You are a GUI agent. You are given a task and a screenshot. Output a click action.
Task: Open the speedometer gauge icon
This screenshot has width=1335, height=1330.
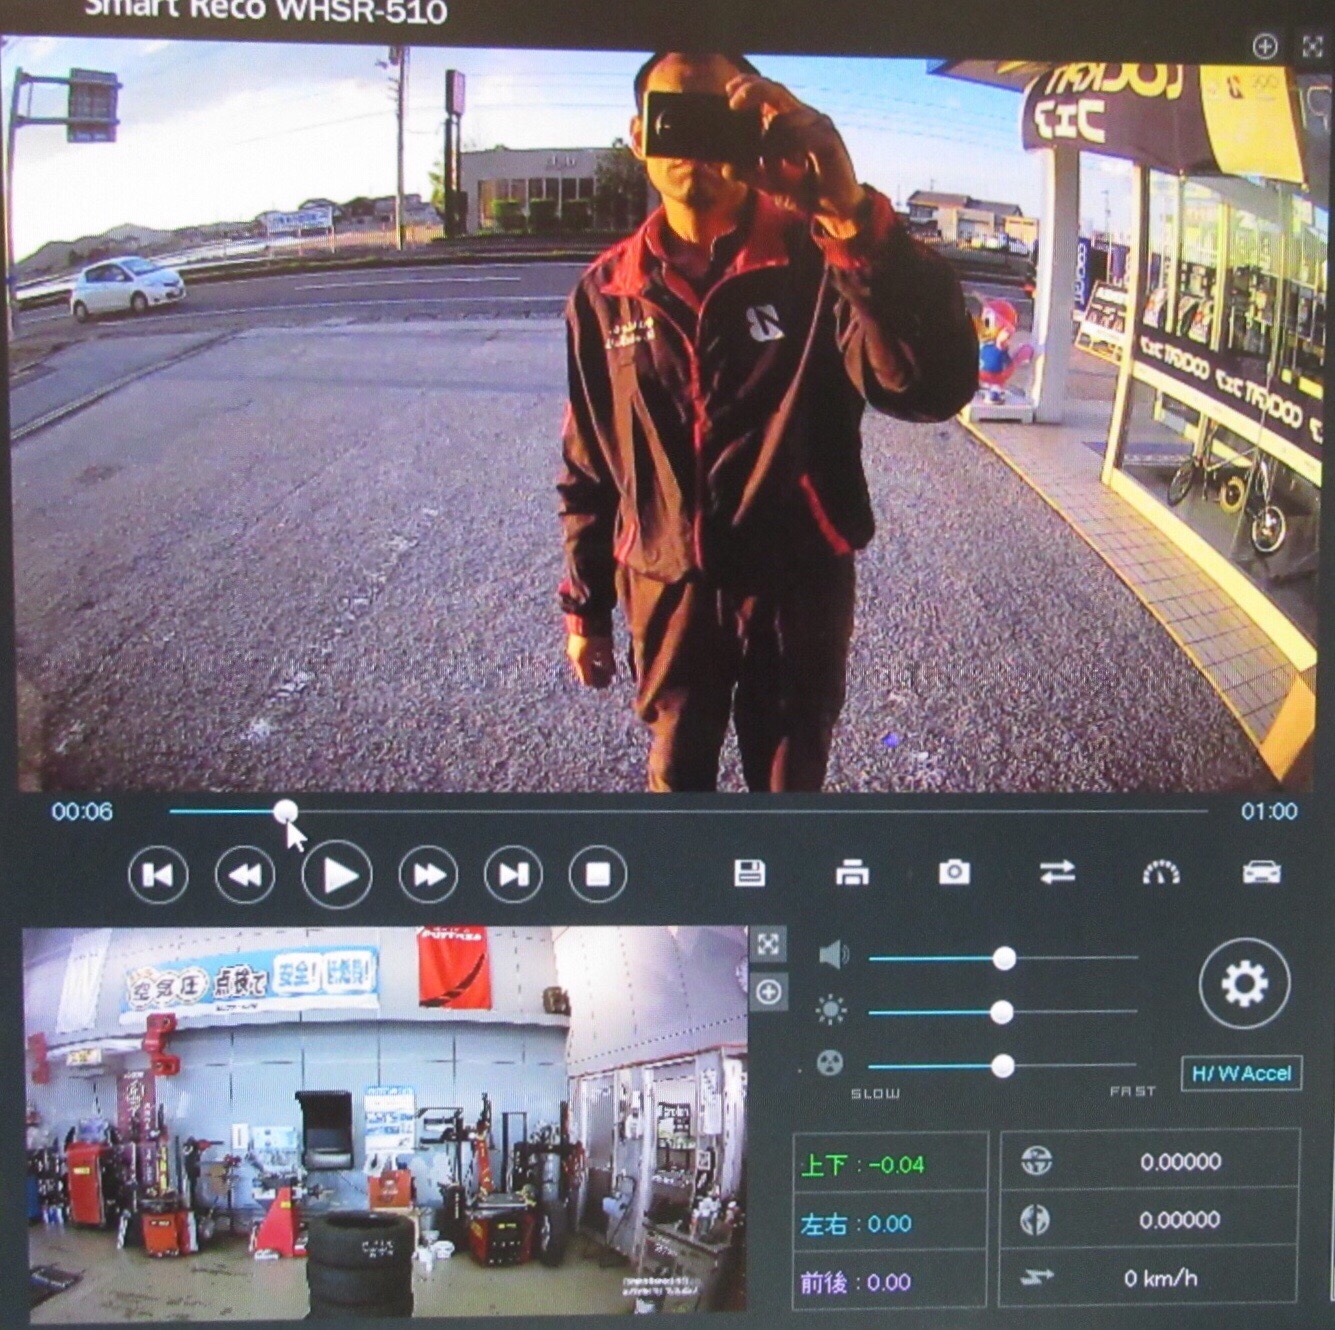click(1160, 873)
